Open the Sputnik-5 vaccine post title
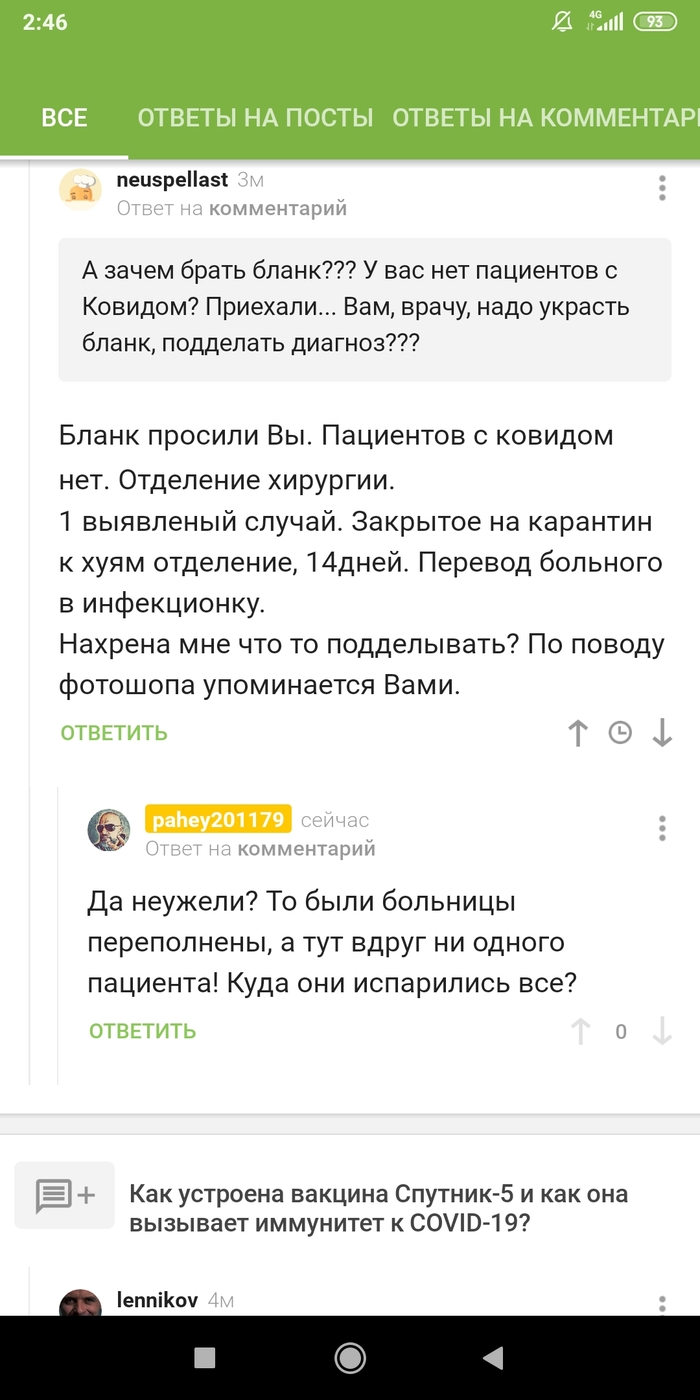 (378, 1208)
